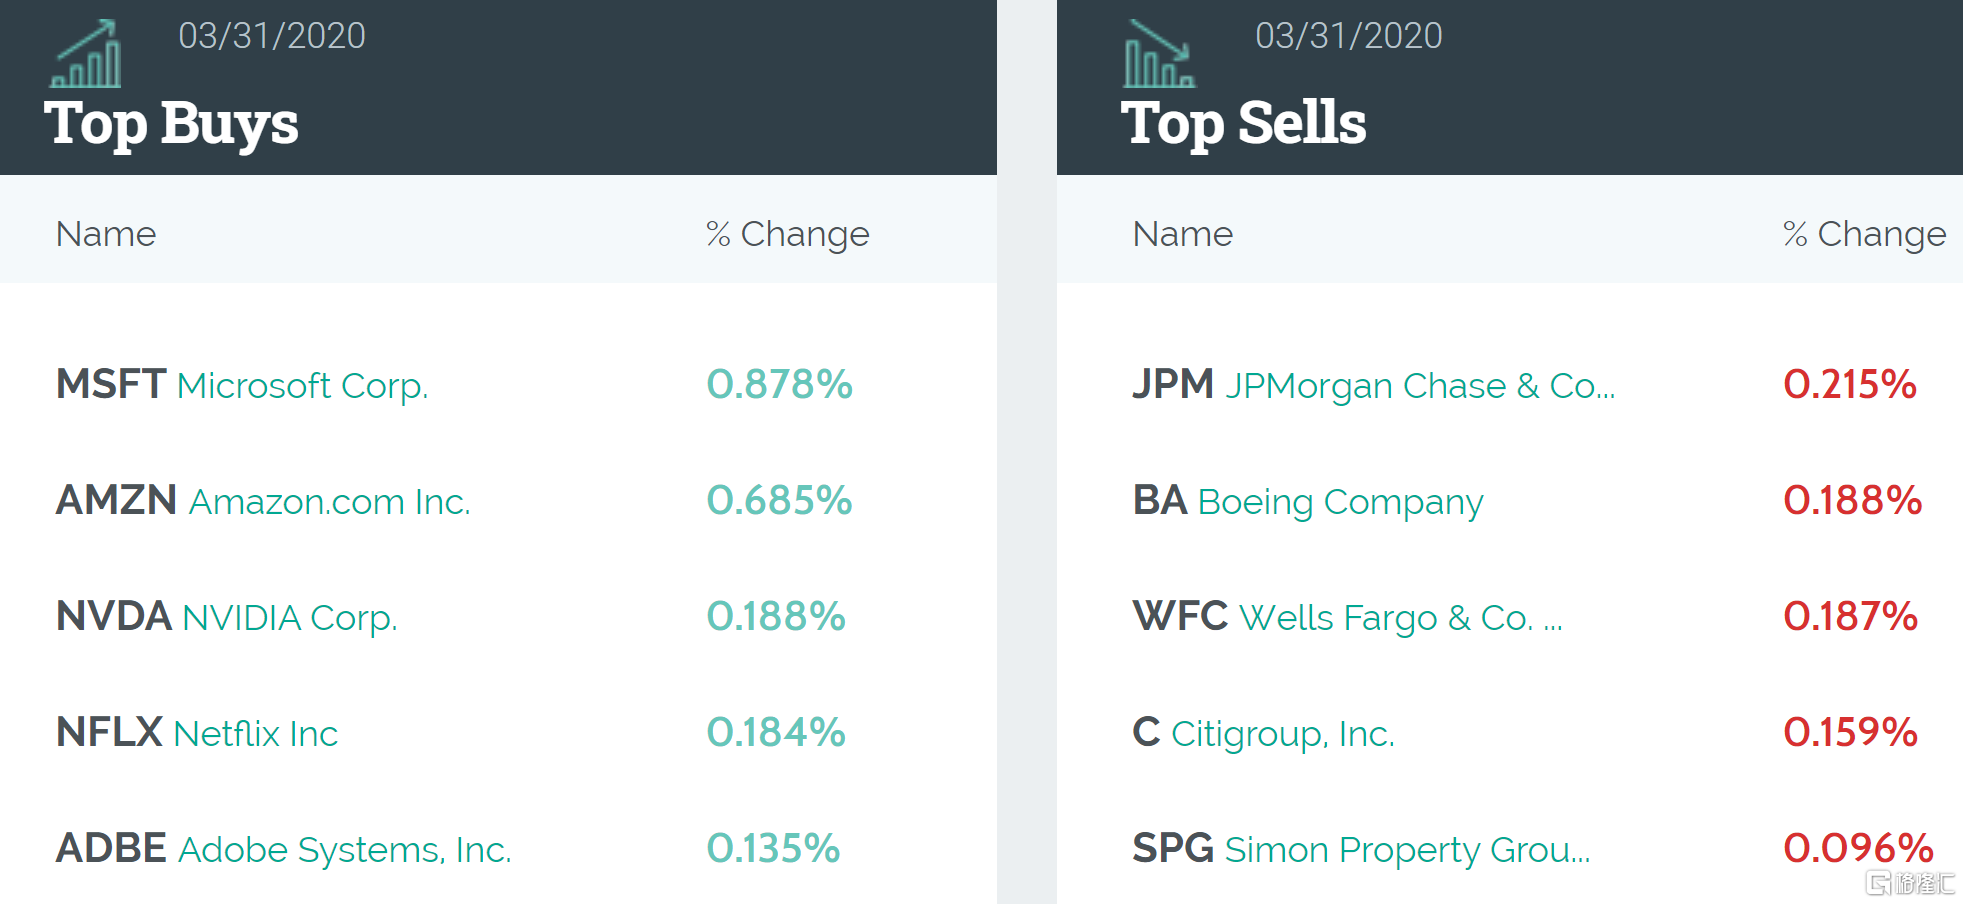Click the Top Buys heading

pyautogui.click(x=171, y=124)
